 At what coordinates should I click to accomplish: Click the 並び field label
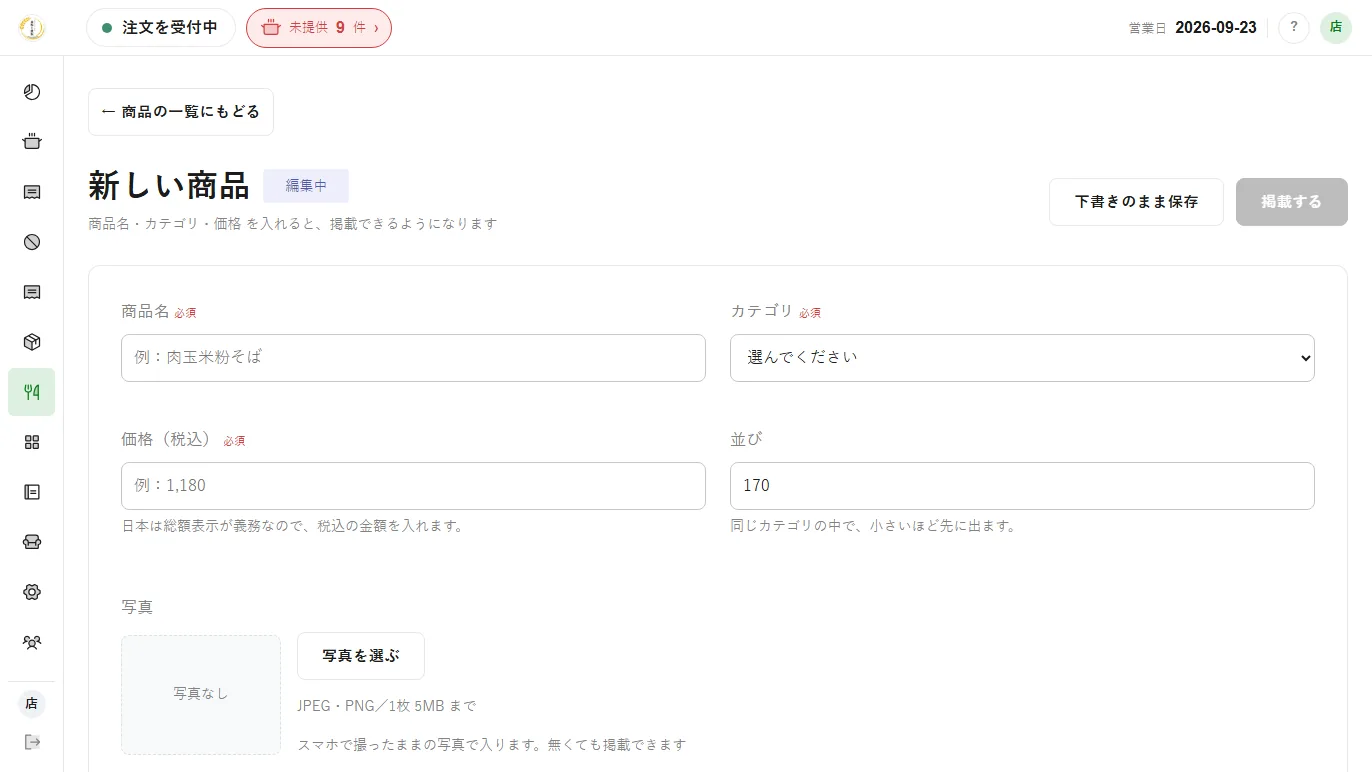(x=746, y=439)
